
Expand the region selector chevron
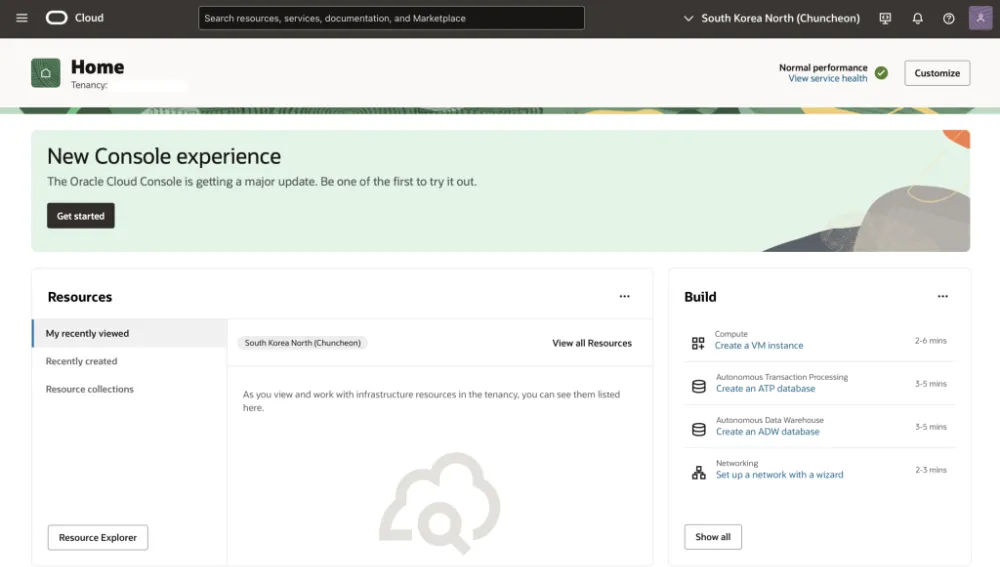click(688, 18)
